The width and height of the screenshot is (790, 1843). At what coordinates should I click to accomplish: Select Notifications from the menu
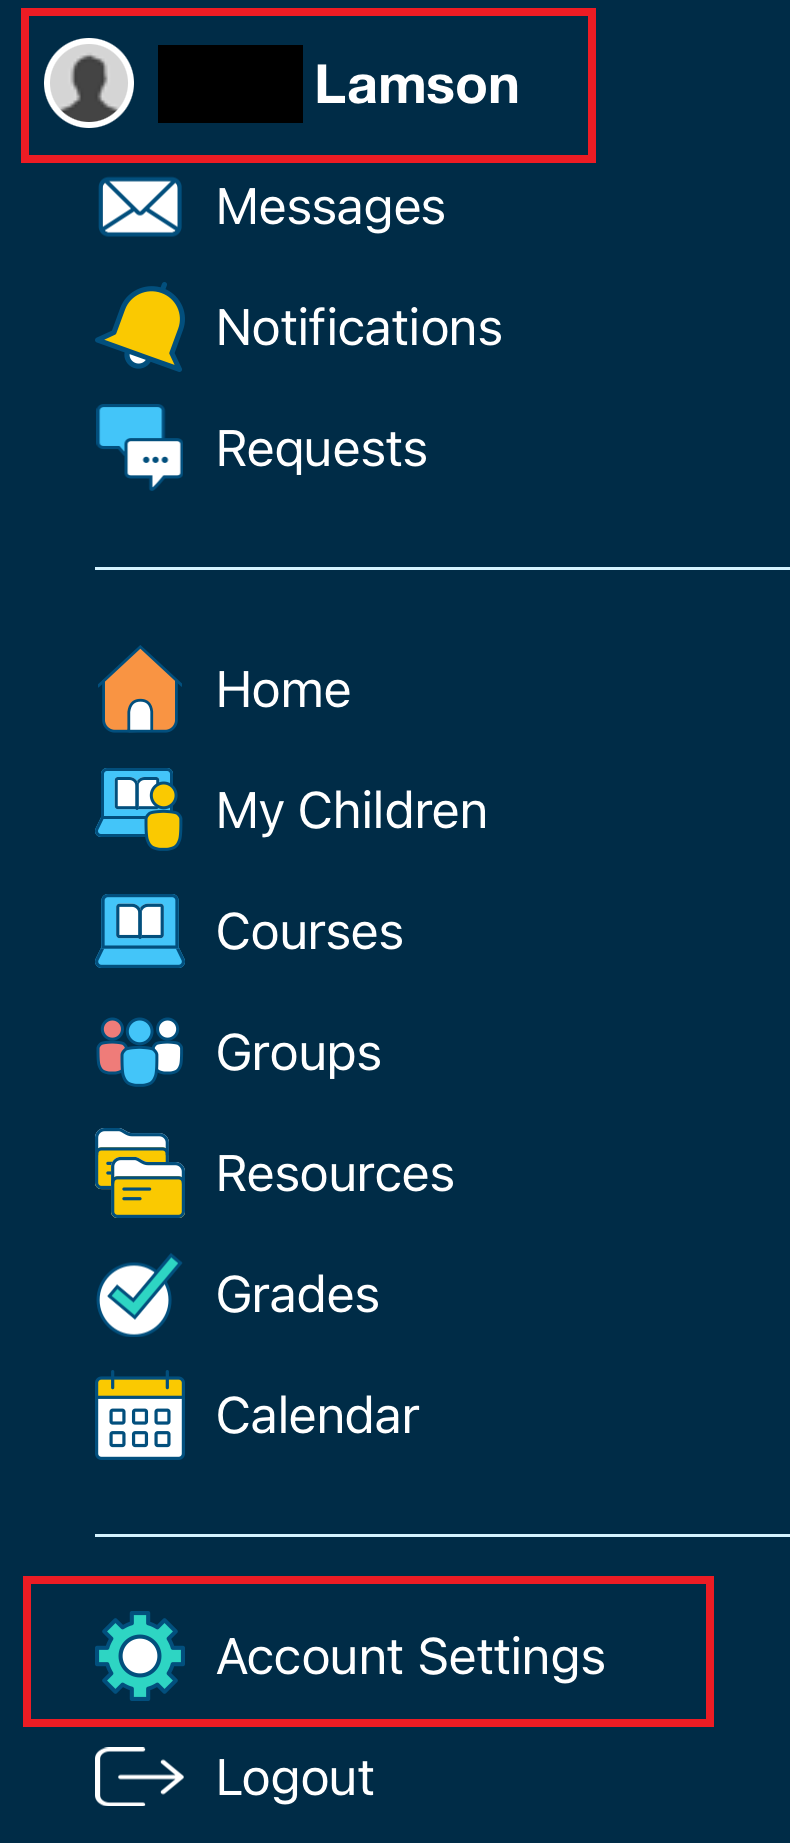click(x=359, y=328)
